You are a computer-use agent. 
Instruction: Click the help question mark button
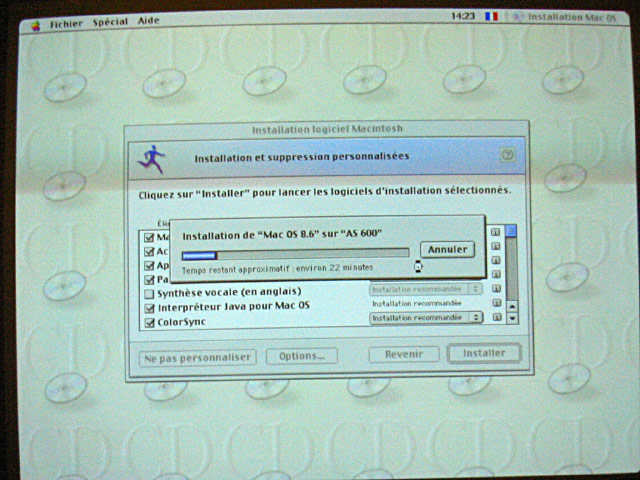click(507, 155)
